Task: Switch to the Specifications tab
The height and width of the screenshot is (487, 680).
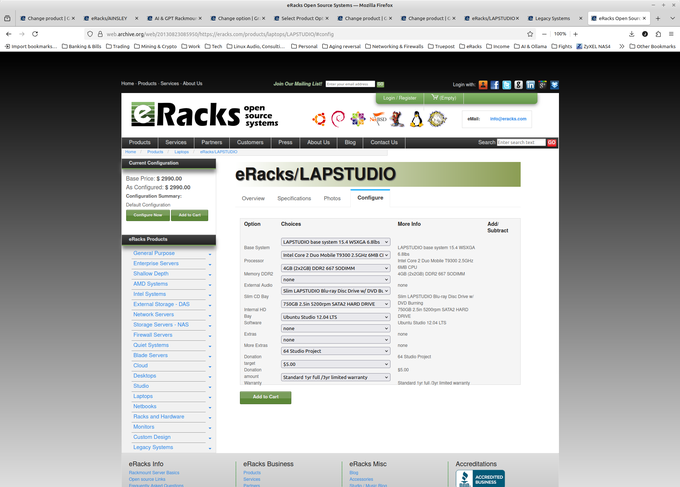Action: click(294, 198)
